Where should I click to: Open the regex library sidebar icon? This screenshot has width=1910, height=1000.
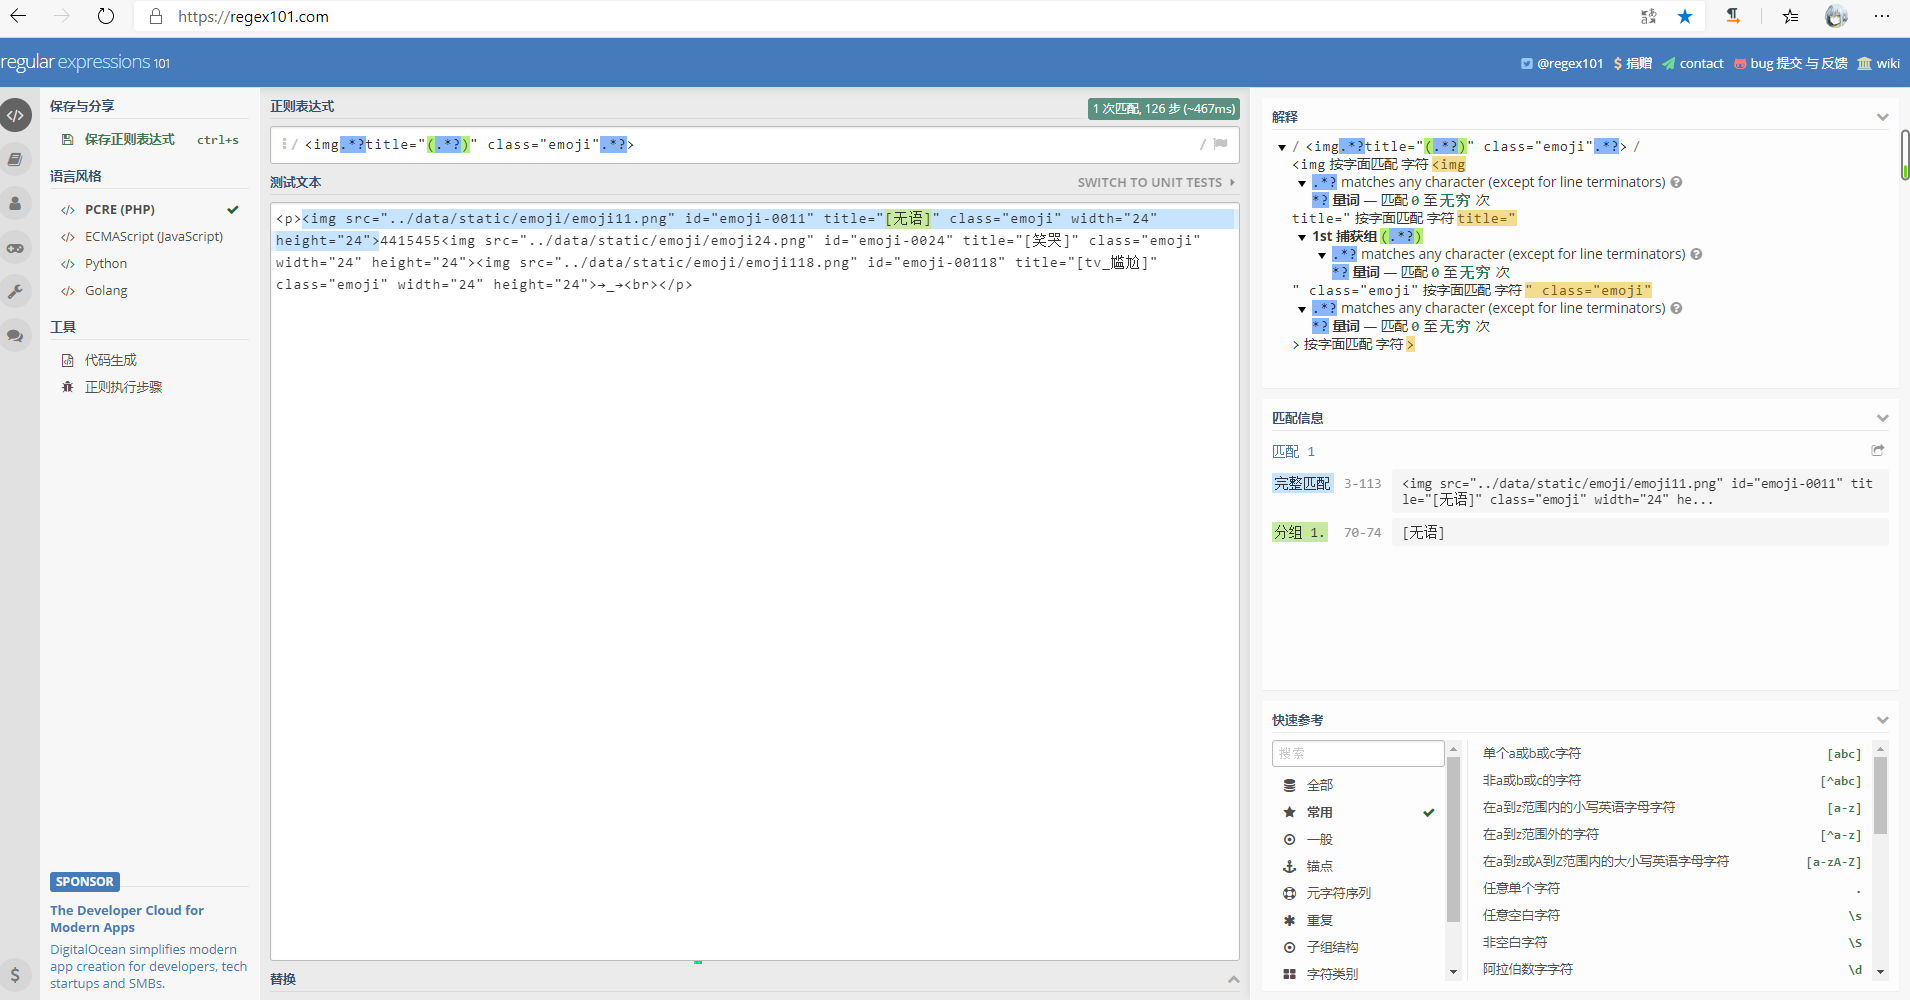pos(16,159)
